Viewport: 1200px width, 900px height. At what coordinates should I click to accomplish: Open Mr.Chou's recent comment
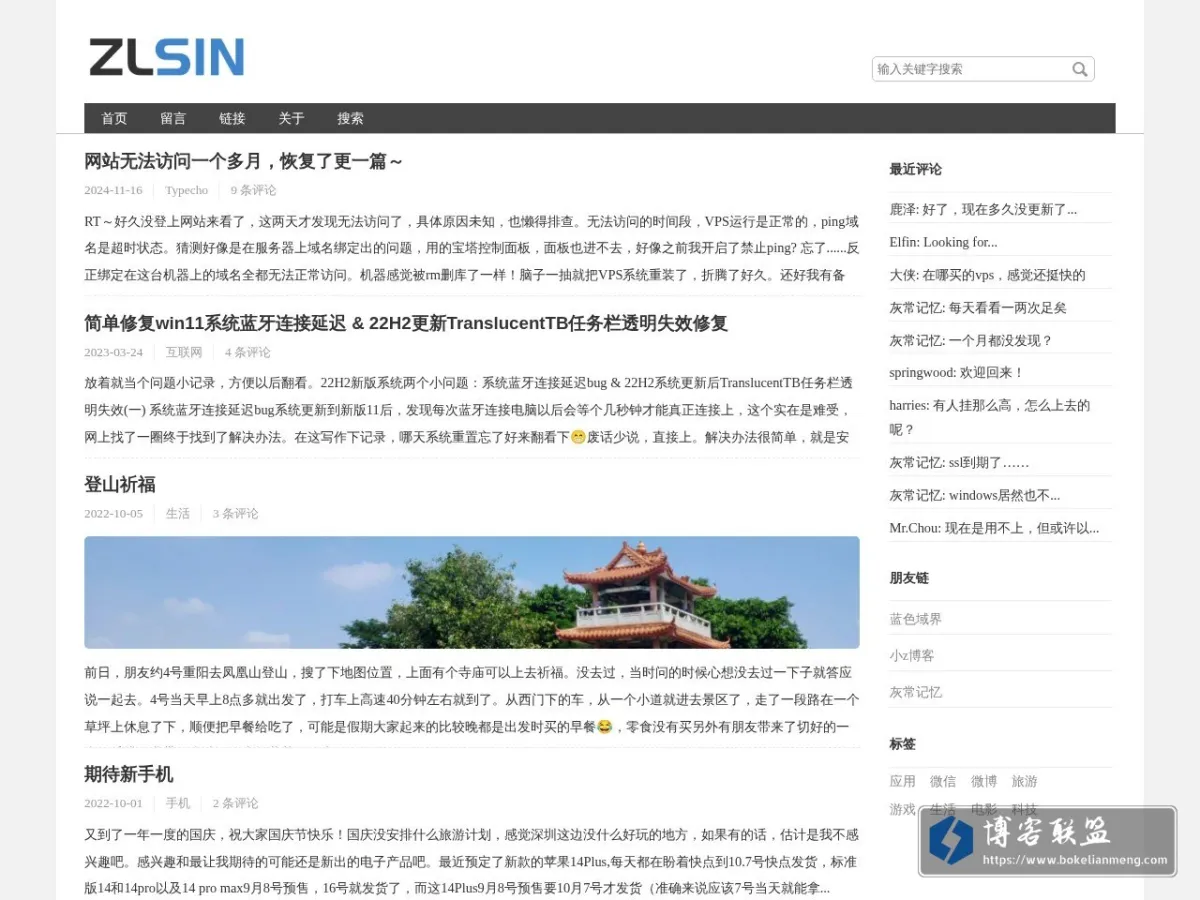pos(994,528)
